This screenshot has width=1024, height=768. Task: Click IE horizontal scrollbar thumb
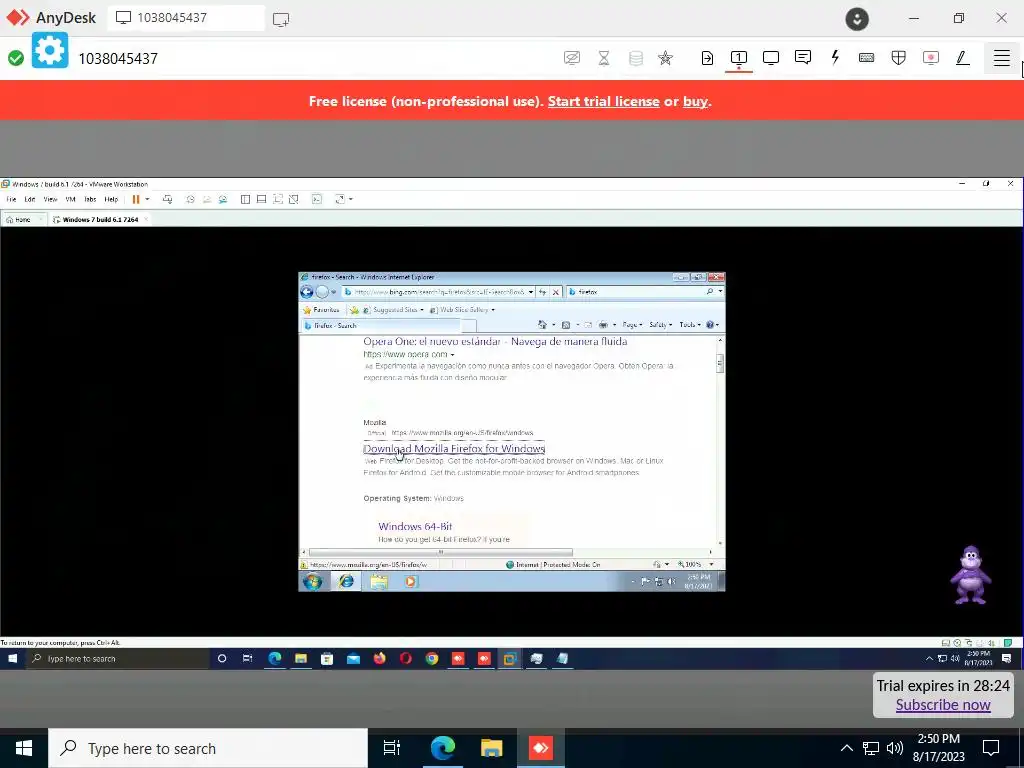(x=441, y=552)
